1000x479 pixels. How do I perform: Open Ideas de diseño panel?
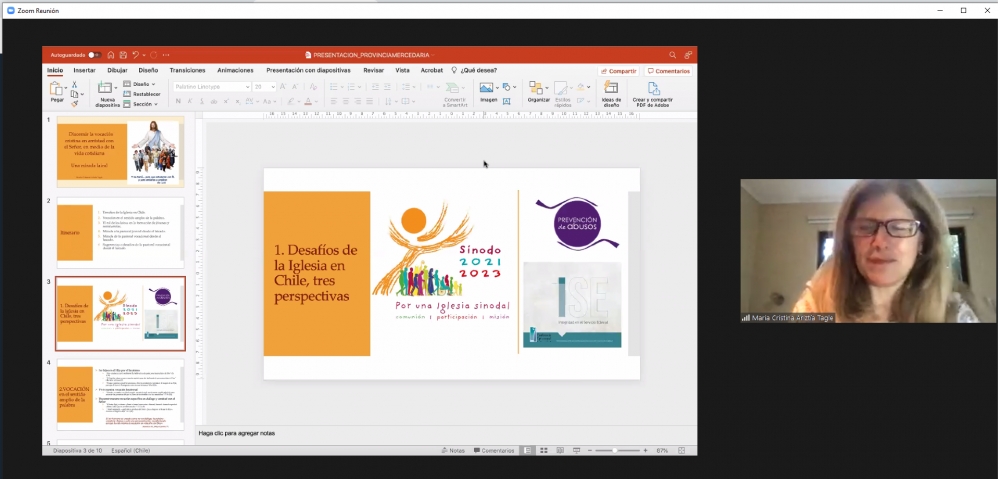[x=611, y=90]
